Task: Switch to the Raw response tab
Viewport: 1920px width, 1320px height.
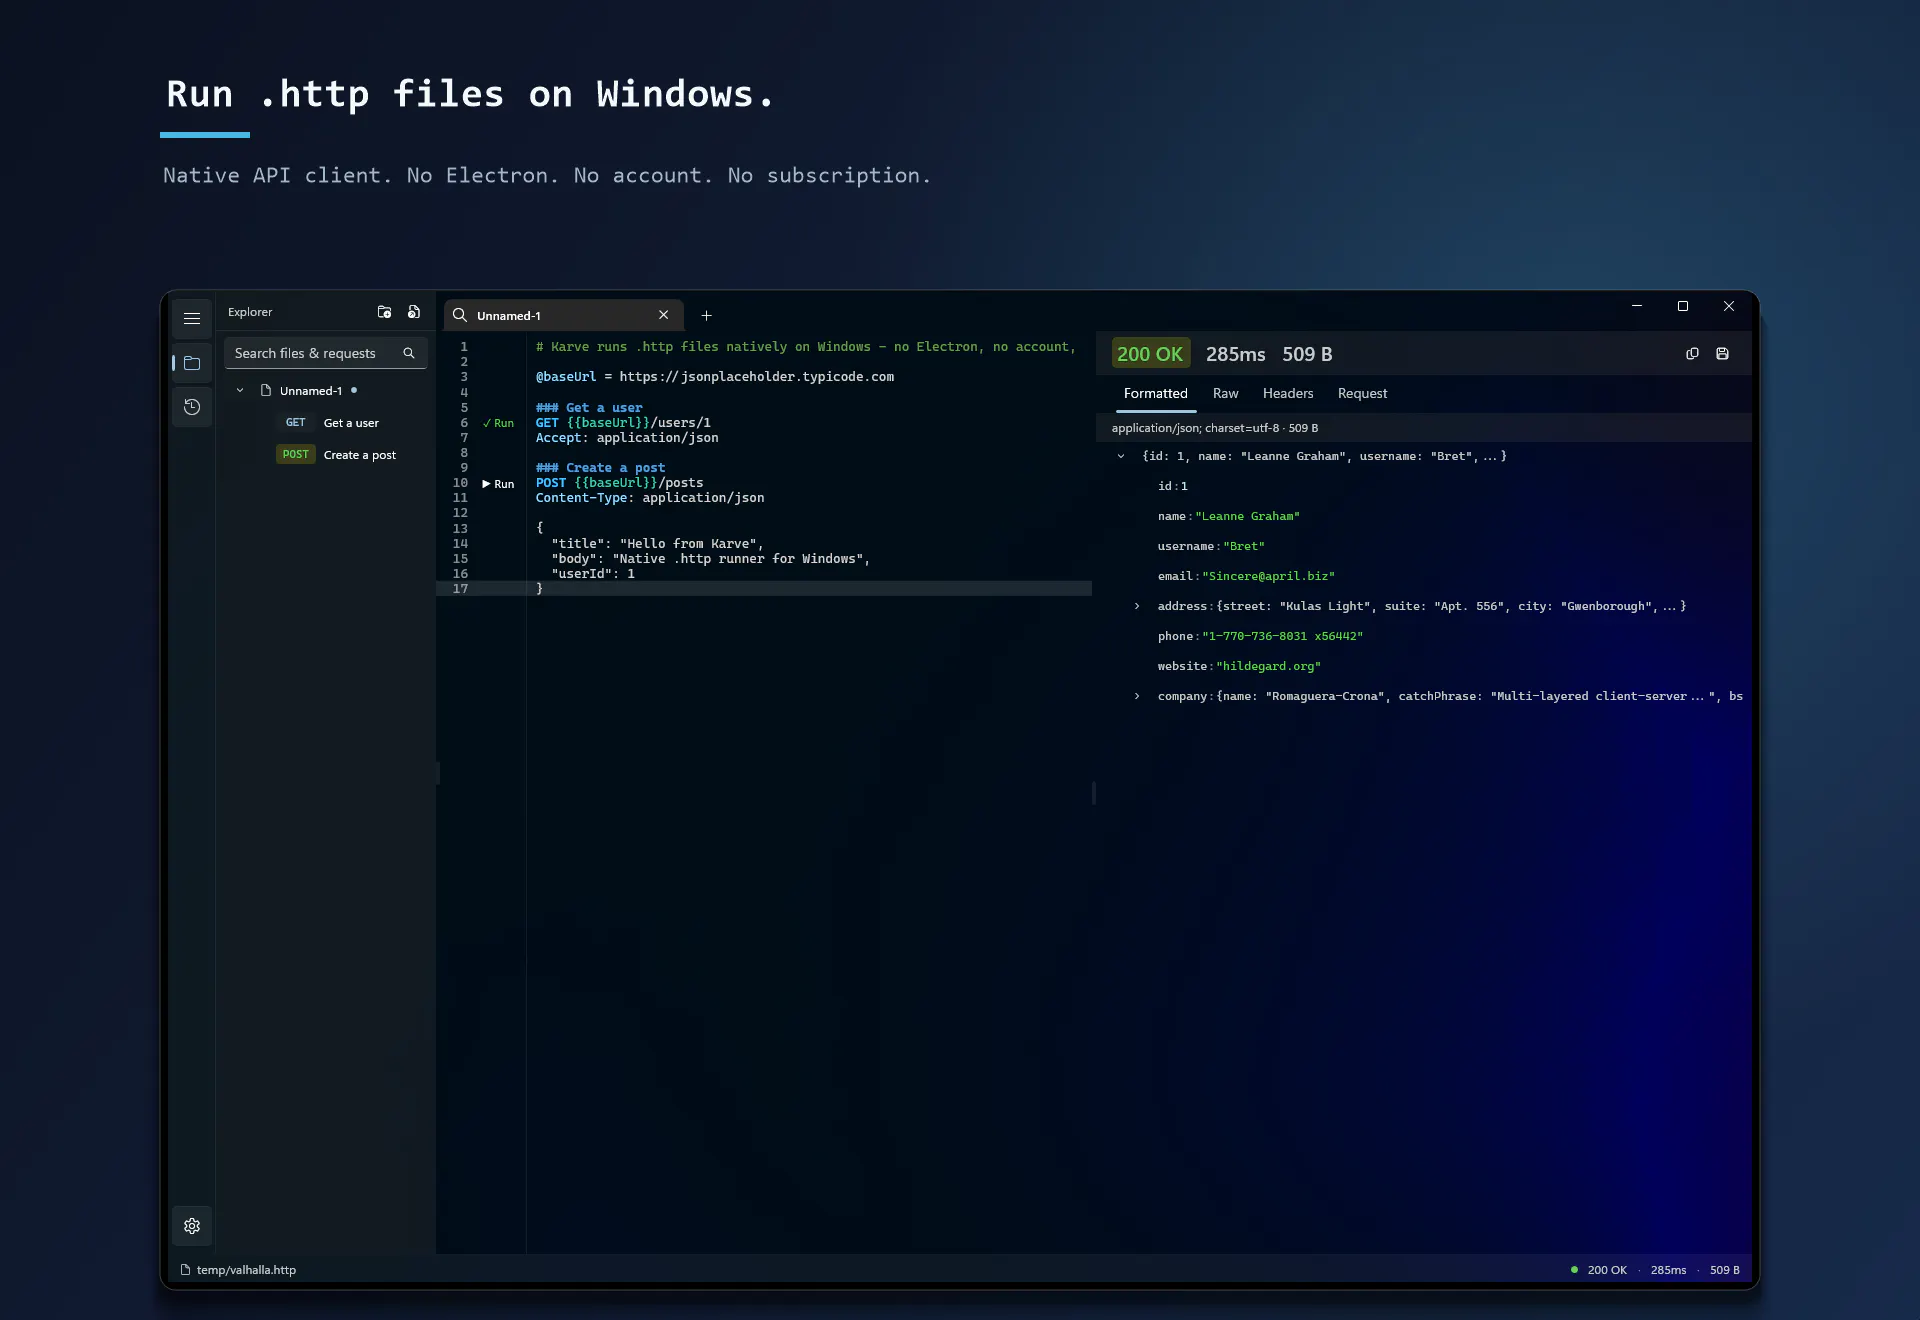Action: coord(1226,394)
